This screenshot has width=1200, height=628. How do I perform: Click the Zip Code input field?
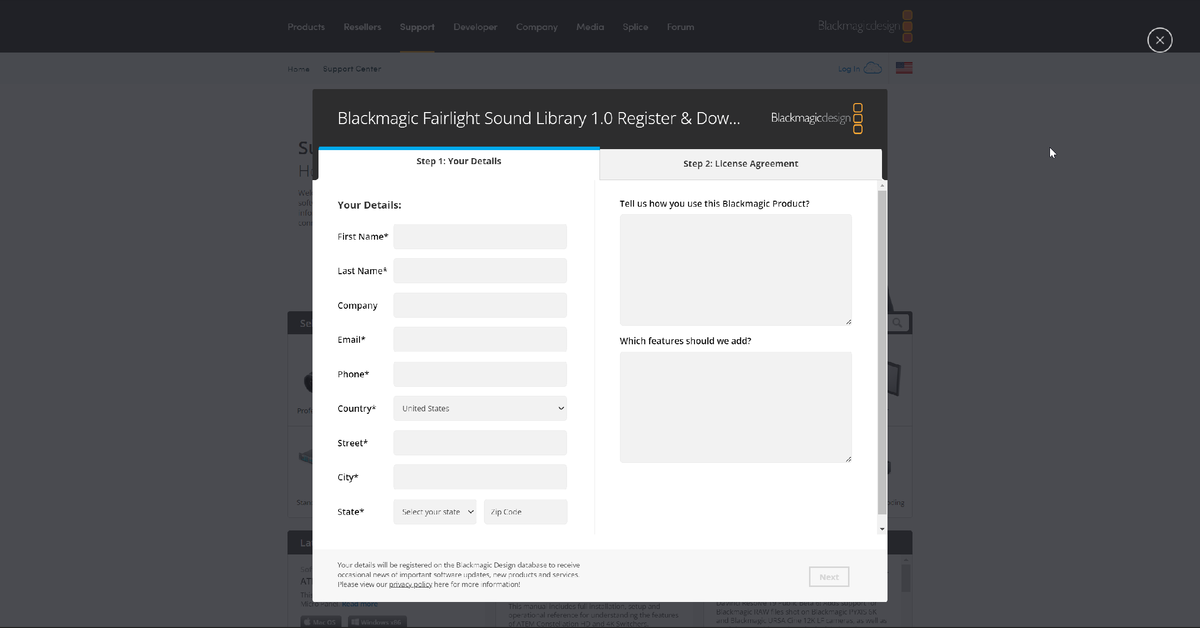[x=526, y=512]
